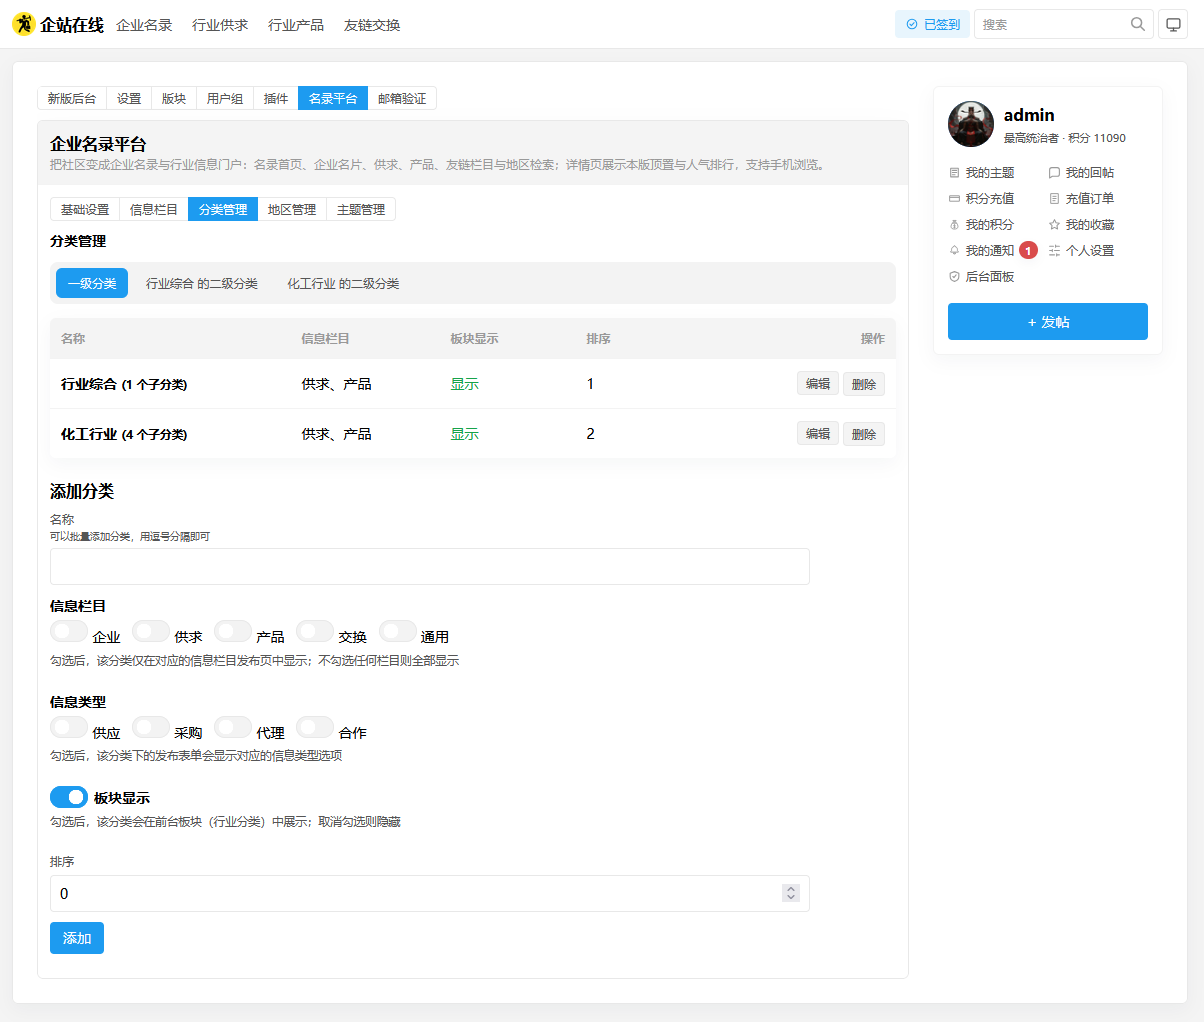Click the 排序 number input field
Screen dimensions: 1204x1022
(430, 894)
